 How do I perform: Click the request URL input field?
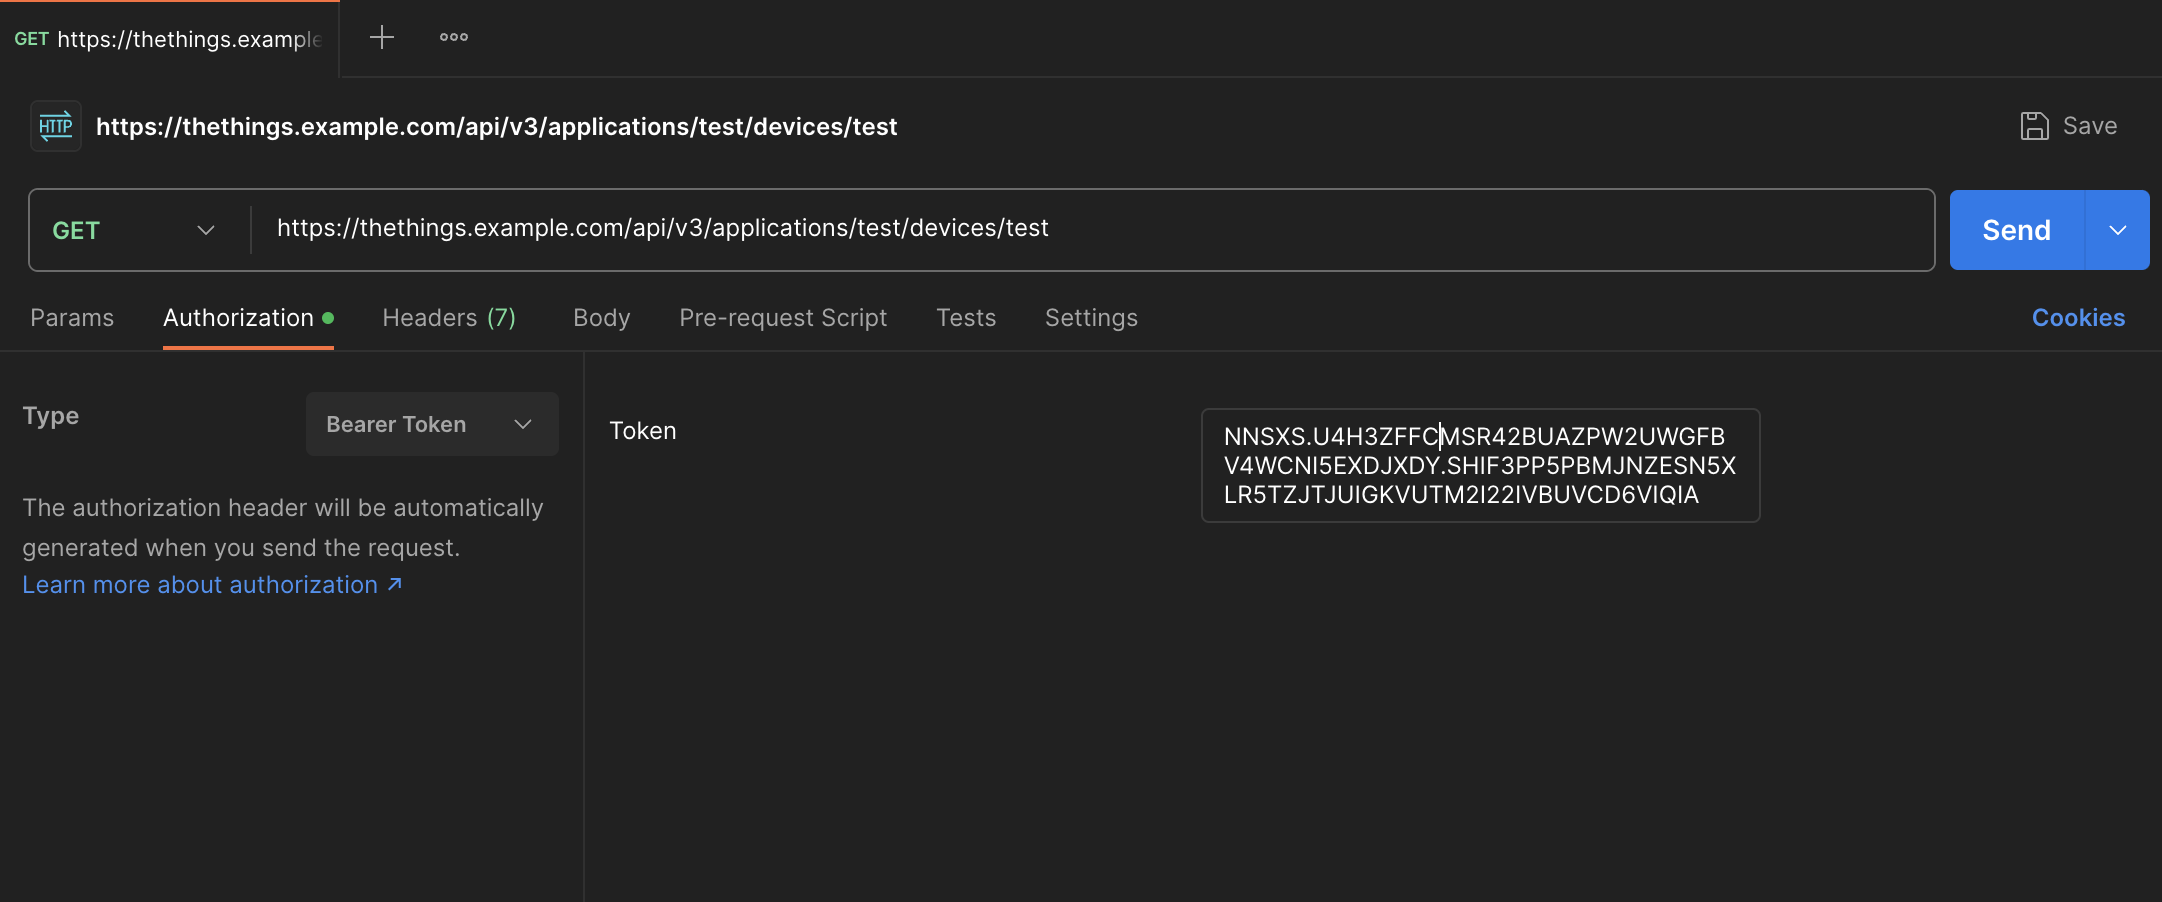click(1090, 229)
